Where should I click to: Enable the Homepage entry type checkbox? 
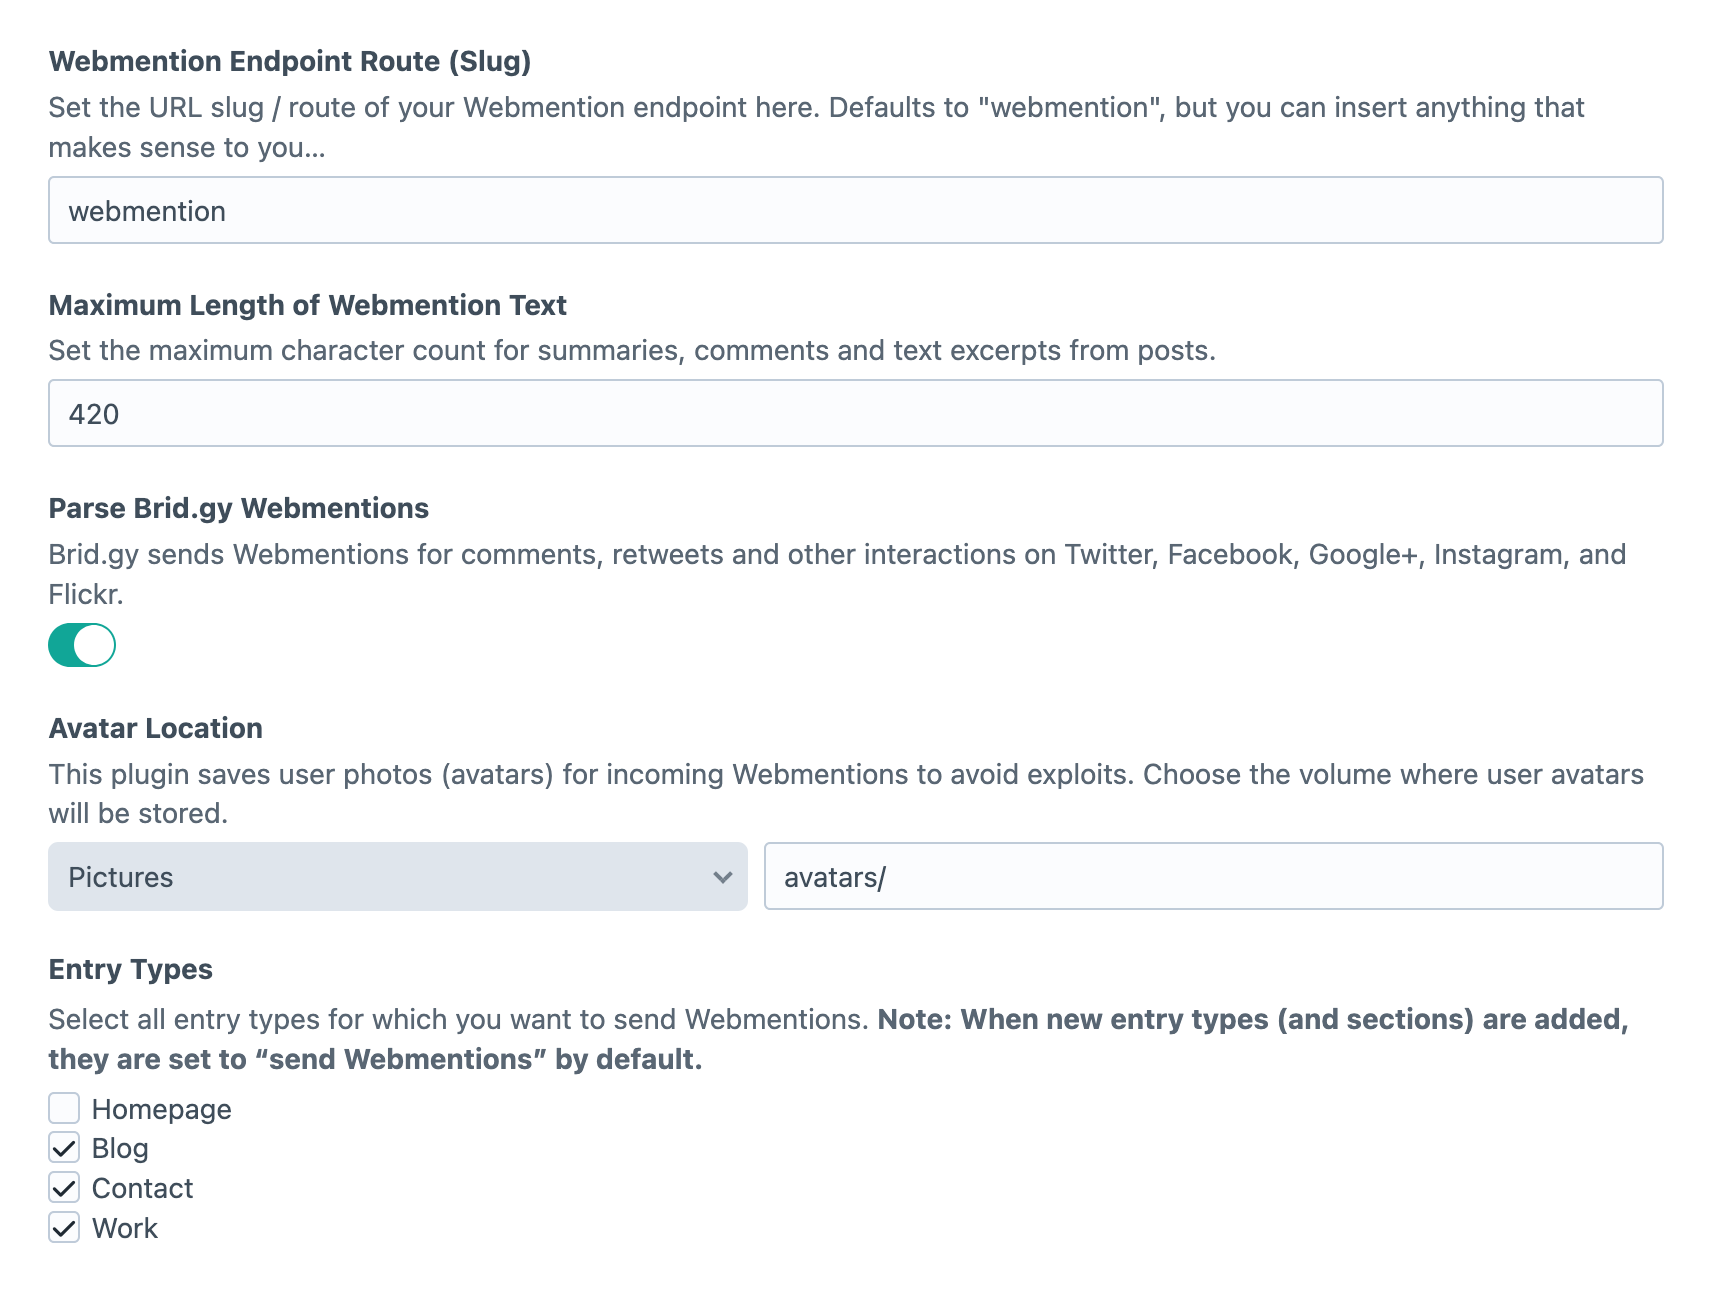(64, 1108)
